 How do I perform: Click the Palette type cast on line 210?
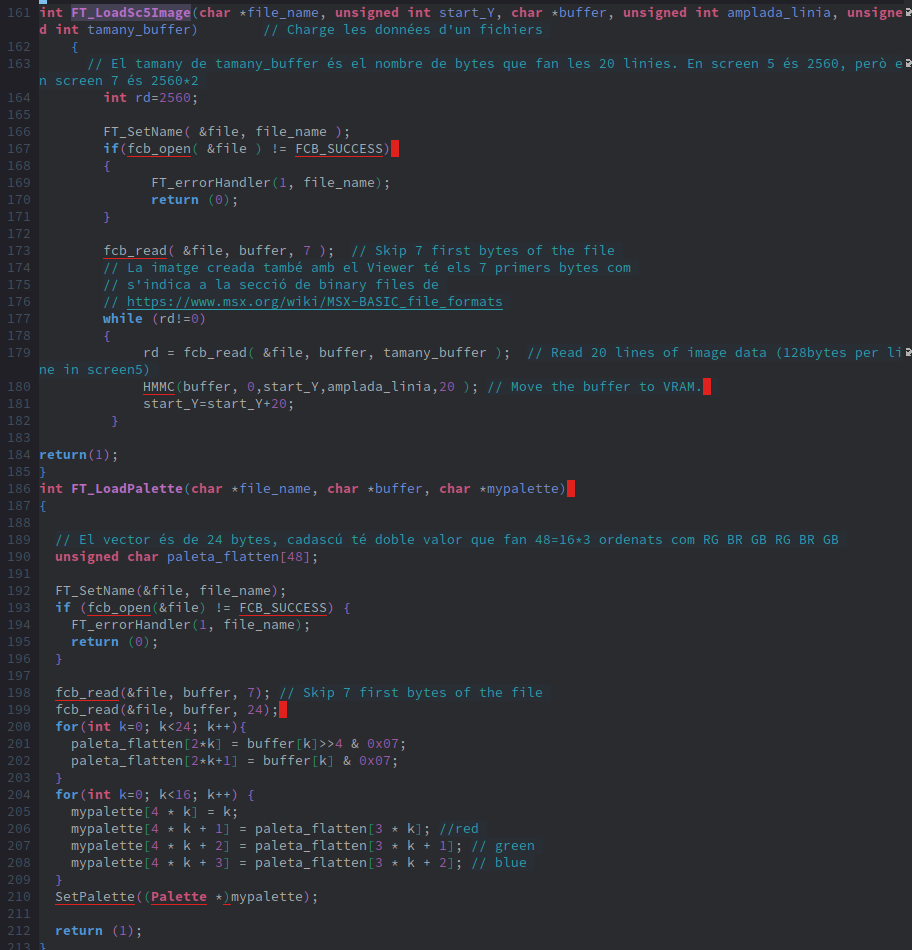tap(179, 897)
